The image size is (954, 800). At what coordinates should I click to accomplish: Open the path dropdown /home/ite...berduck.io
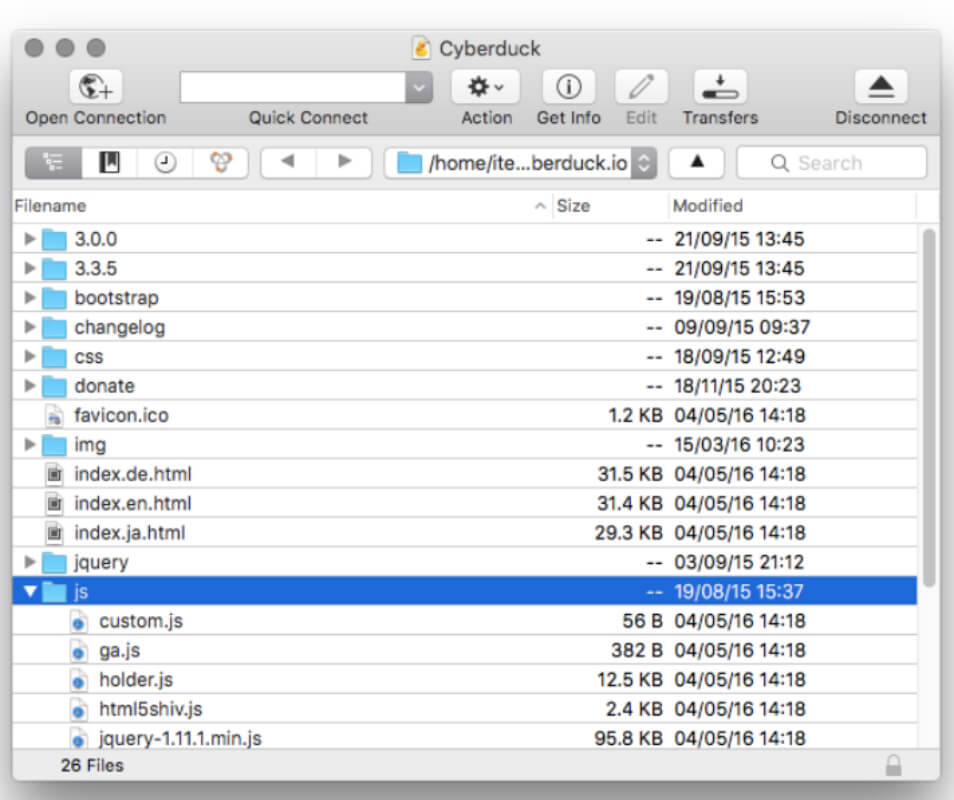pyautogui.click(x=521, y=162)
